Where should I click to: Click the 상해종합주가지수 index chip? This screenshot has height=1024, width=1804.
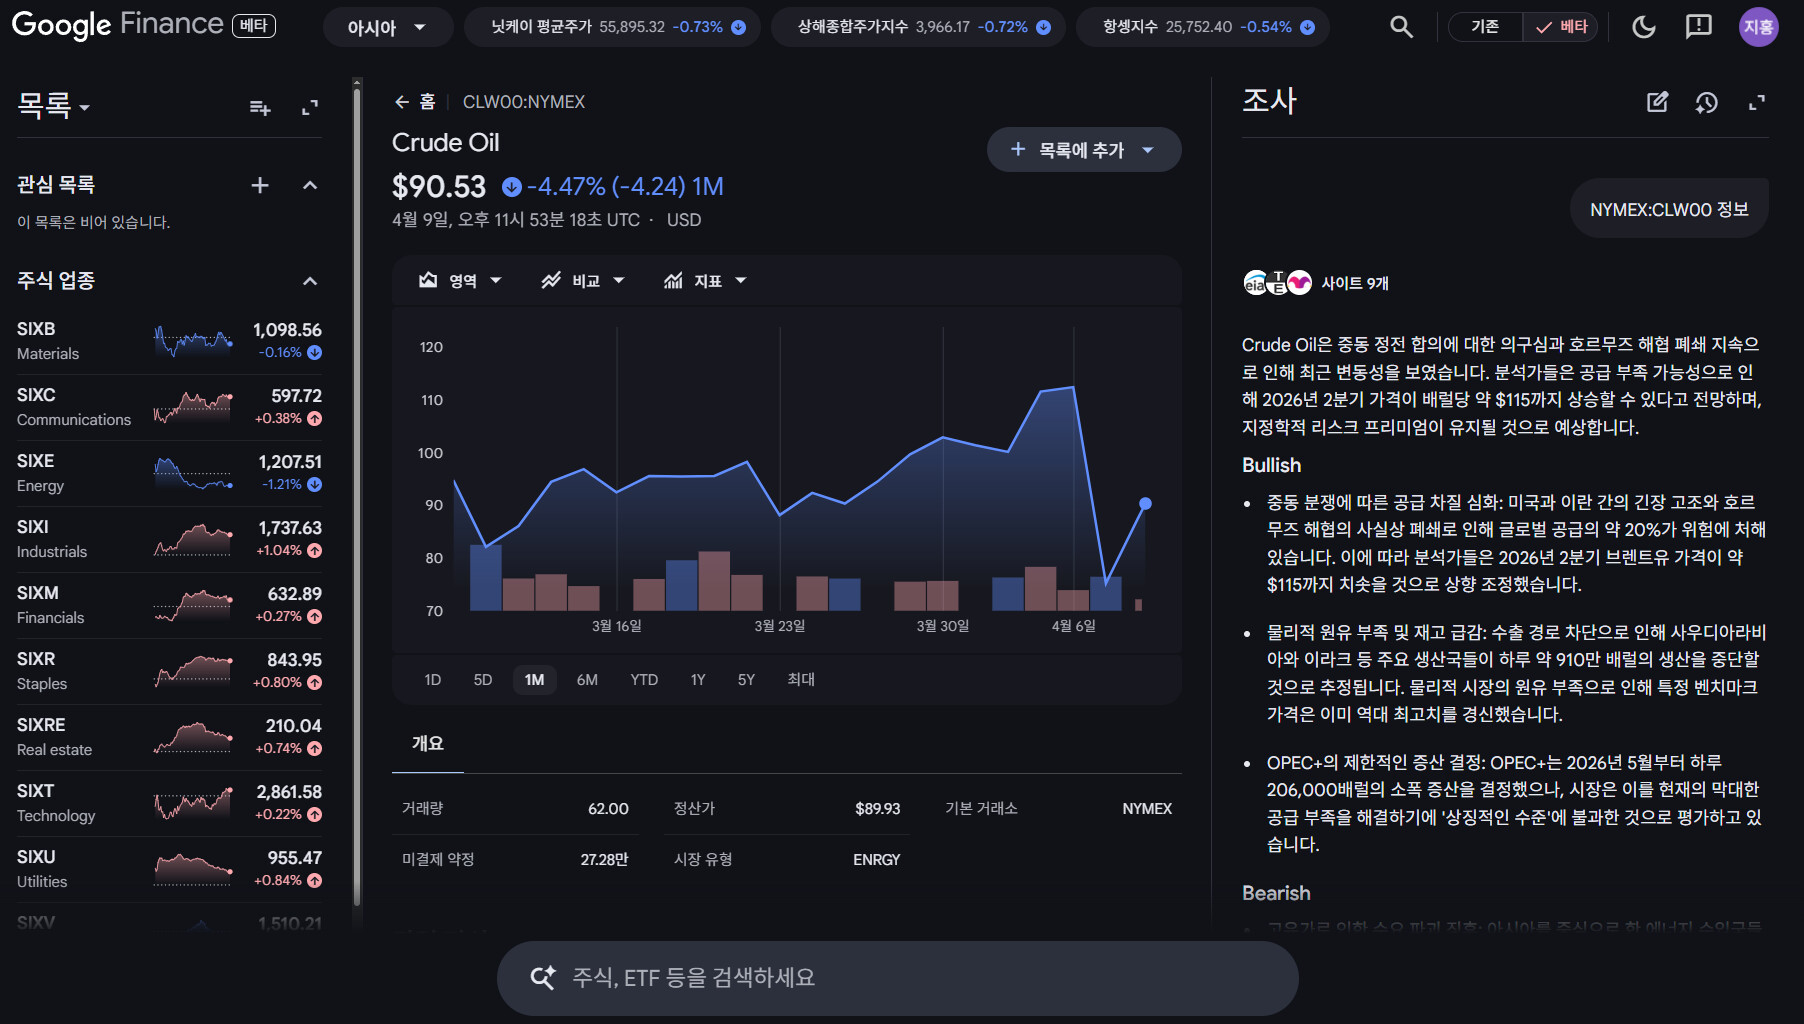coord(918,27)
